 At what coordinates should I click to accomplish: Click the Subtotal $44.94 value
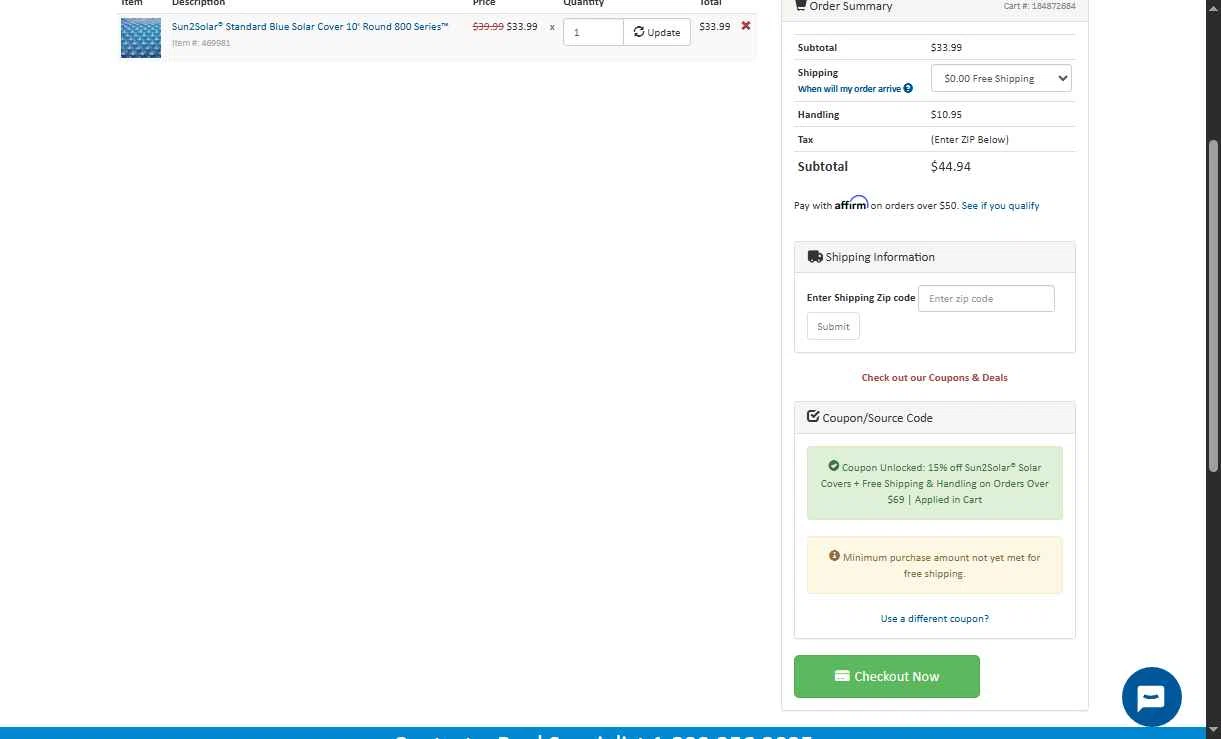coord(950,167)
